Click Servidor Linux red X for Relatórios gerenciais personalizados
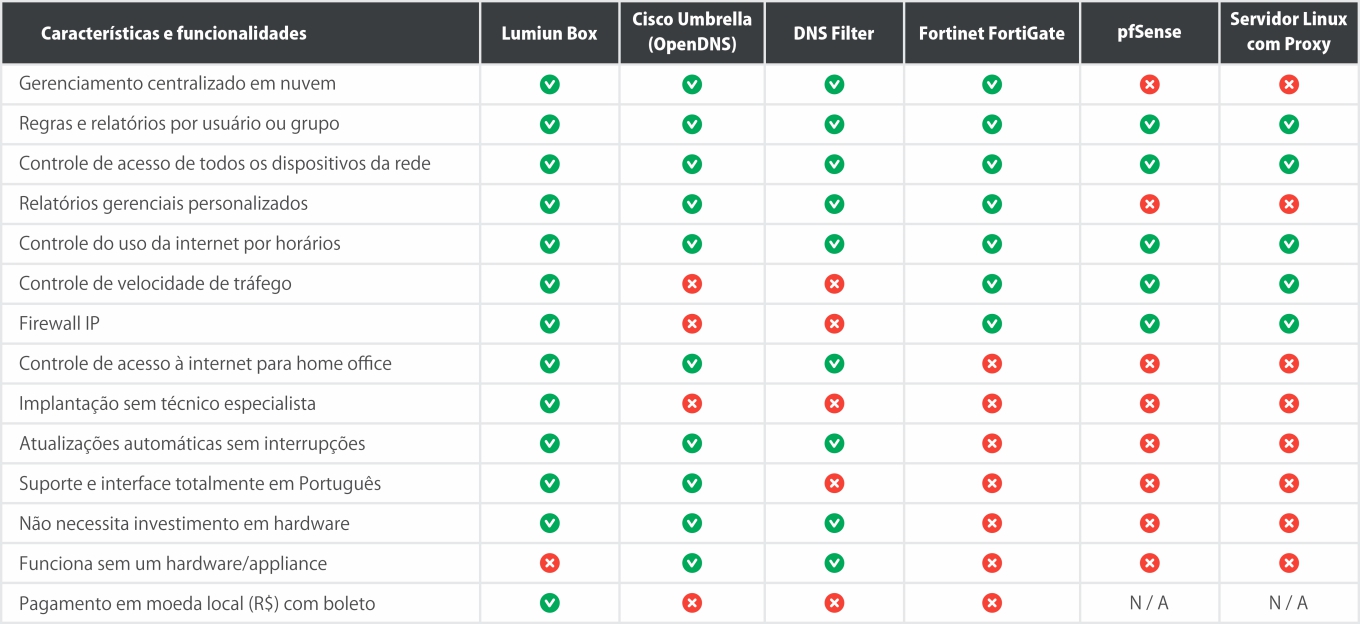 point(1289,204)
